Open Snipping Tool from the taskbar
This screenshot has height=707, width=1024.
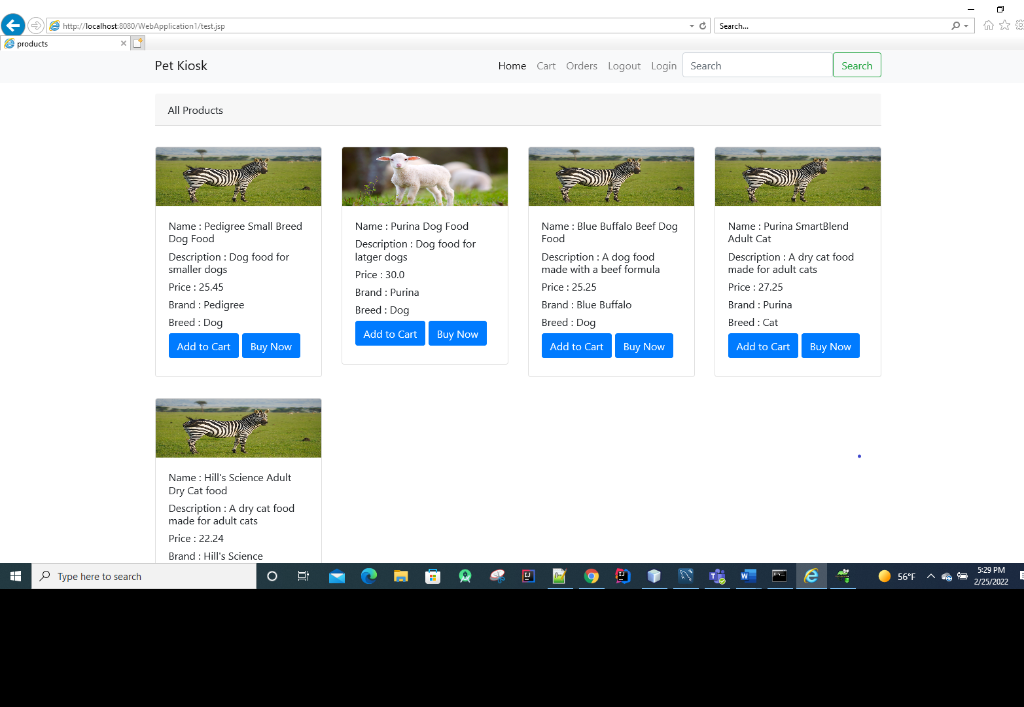498,576
